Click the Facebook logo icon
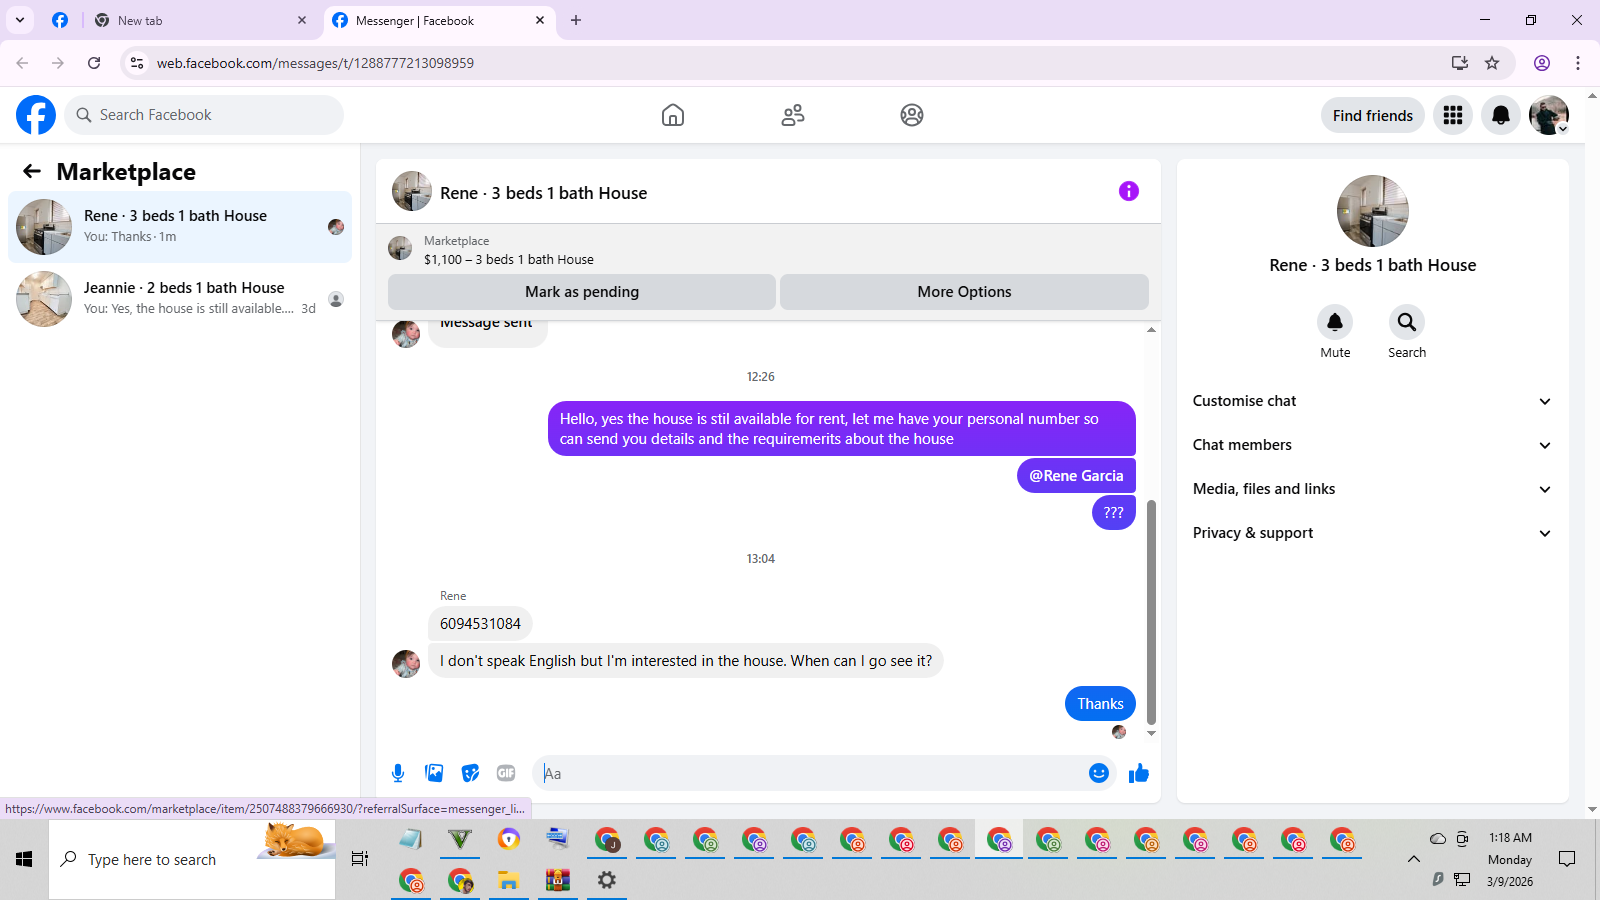Screen dimensions: 1600x900 click(36, 115)
